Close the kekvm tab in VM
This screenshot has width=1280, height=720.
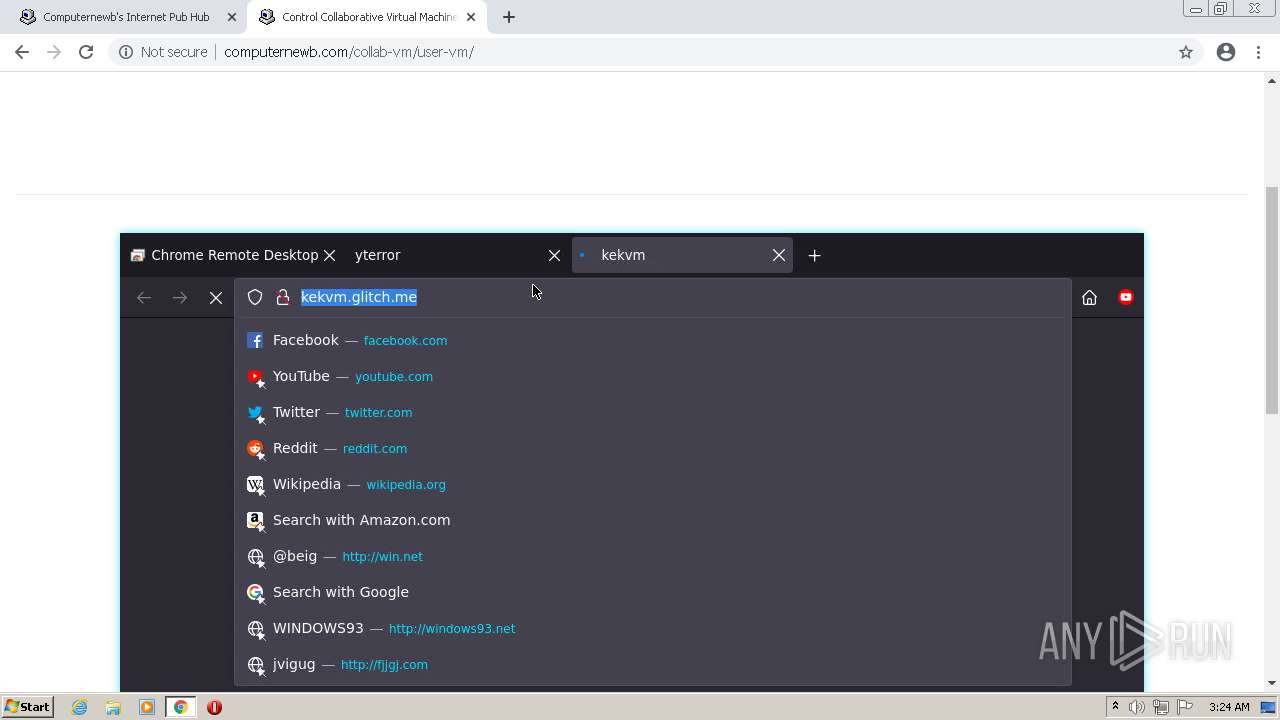(779, 255)
